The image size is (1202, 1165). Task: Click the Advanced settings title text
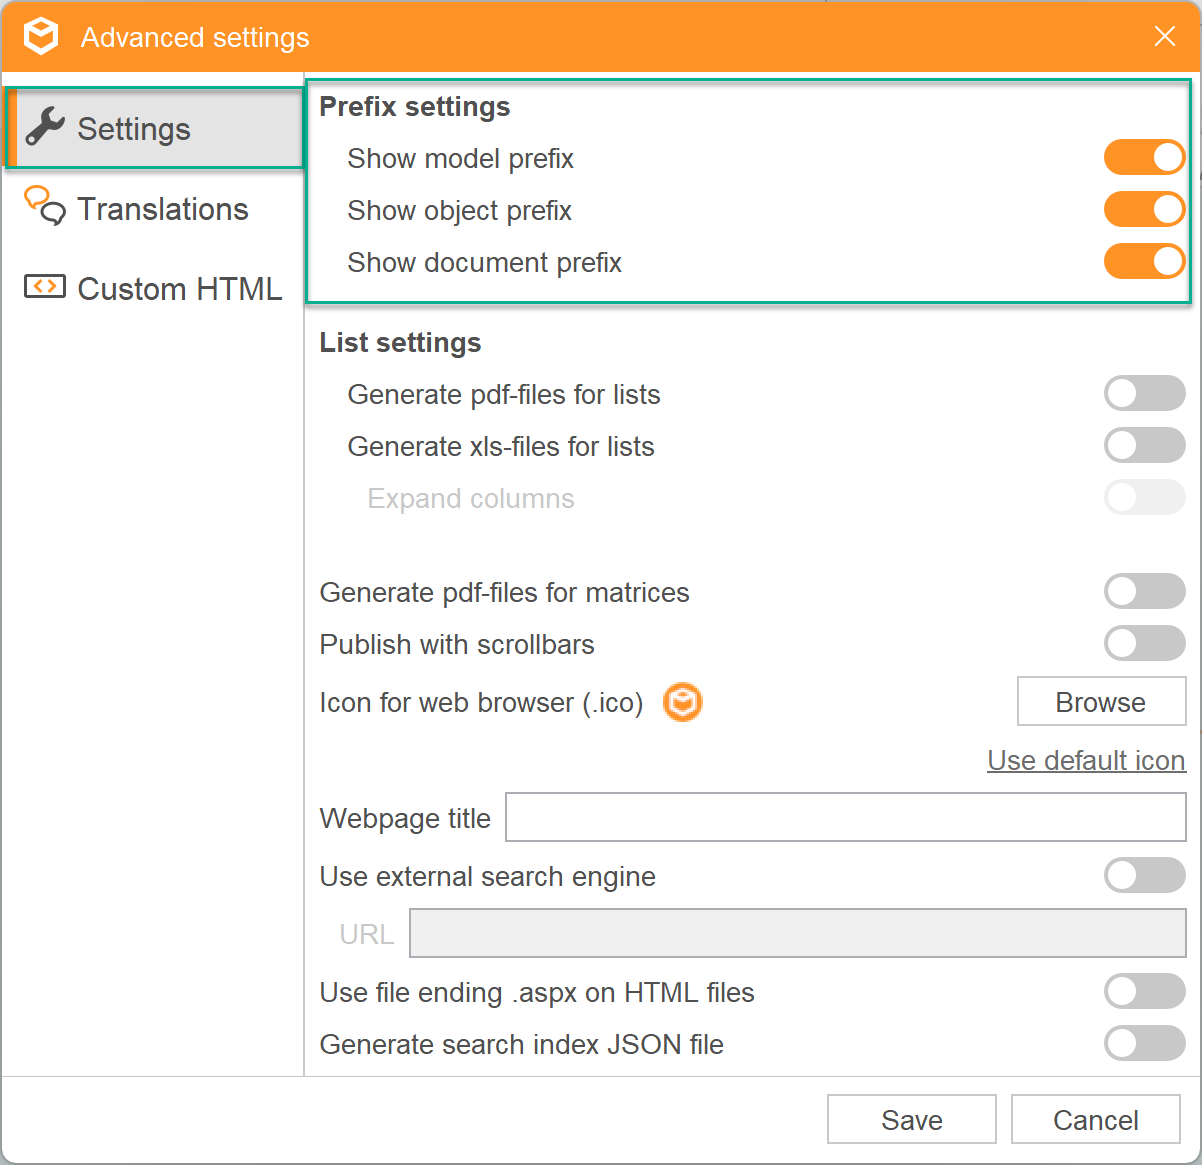[195, 37]
